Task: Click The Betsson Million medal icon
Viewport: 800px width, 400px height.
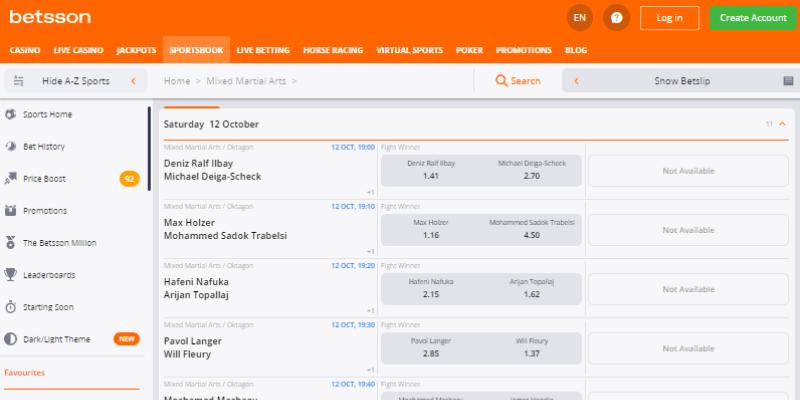Action: [10, 243]
